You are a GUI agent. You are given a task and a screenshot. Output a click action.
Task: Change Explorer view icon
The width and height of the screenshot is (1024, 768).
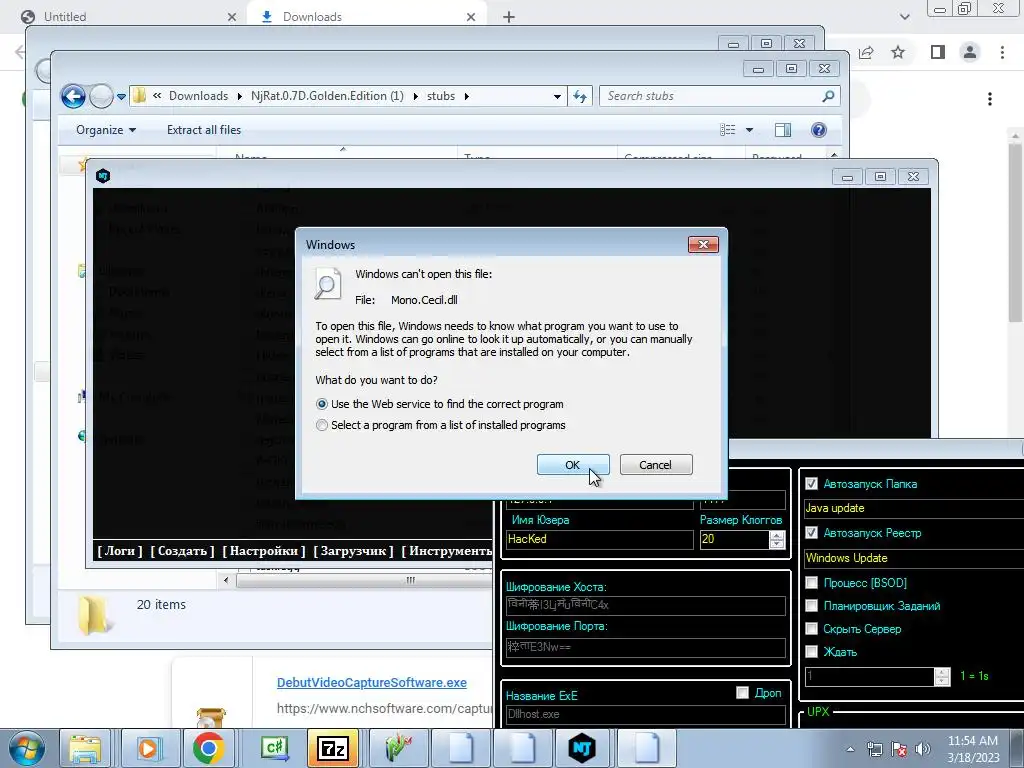tap(728, 130)
